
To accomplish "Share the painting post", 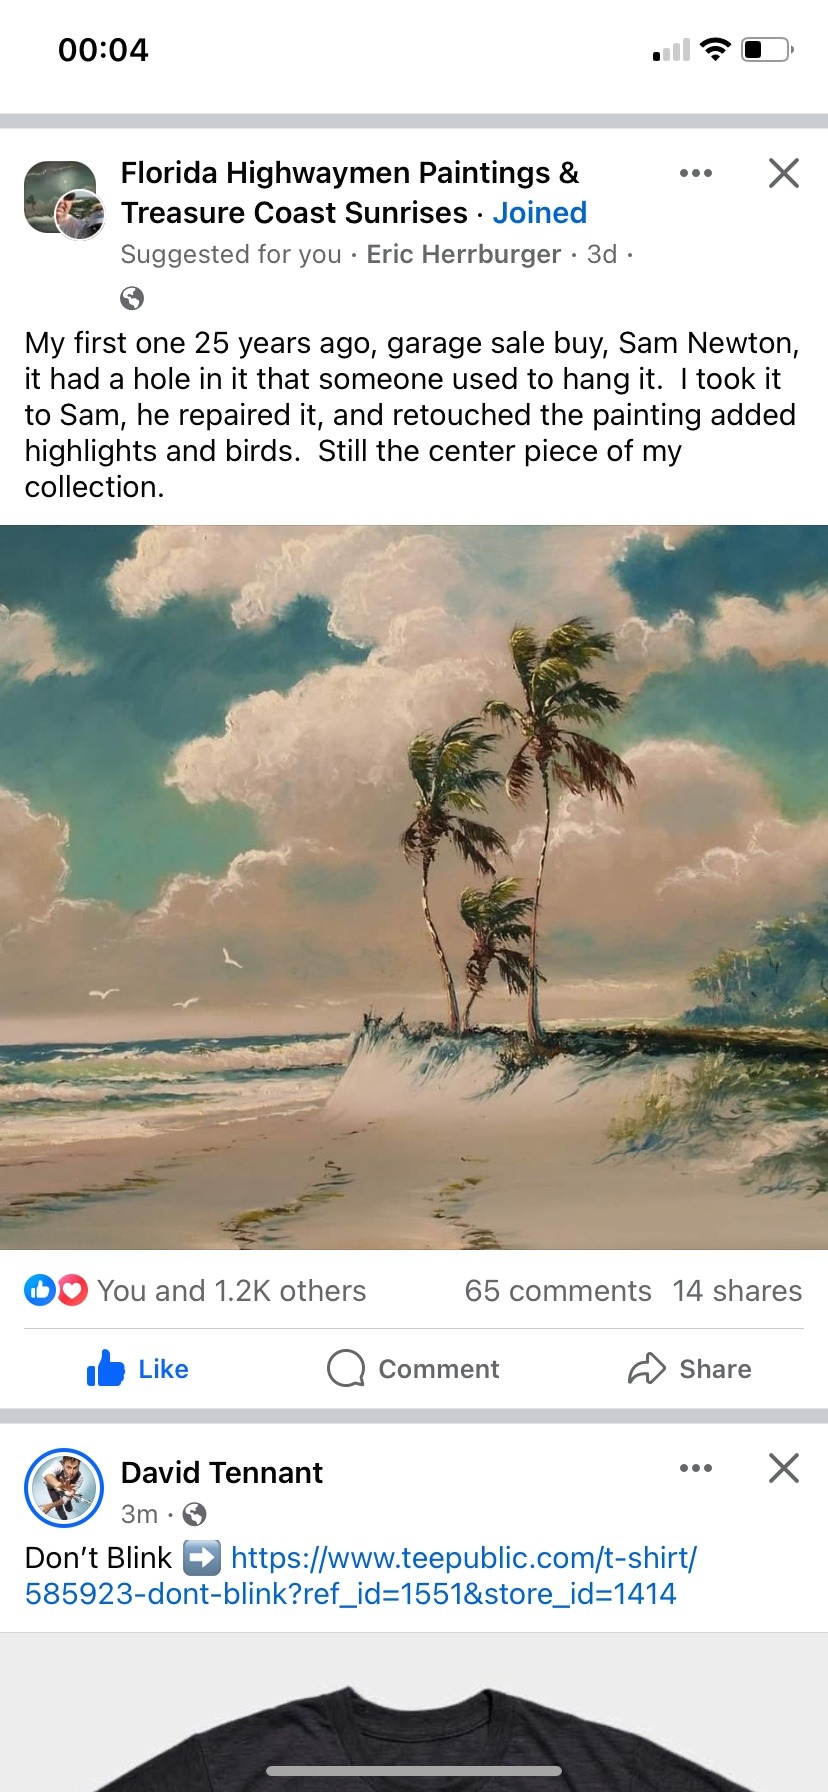I will 690,1369.
